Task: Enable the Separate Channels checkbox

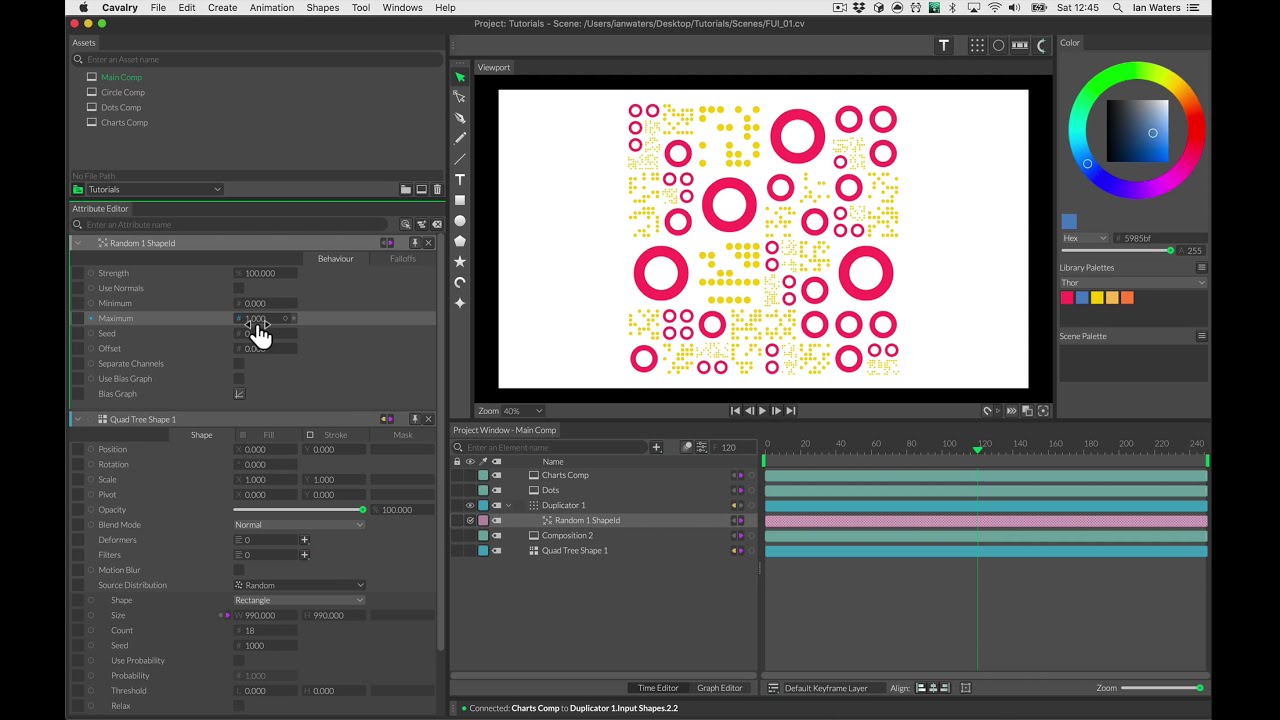Action: click(239, 364)
